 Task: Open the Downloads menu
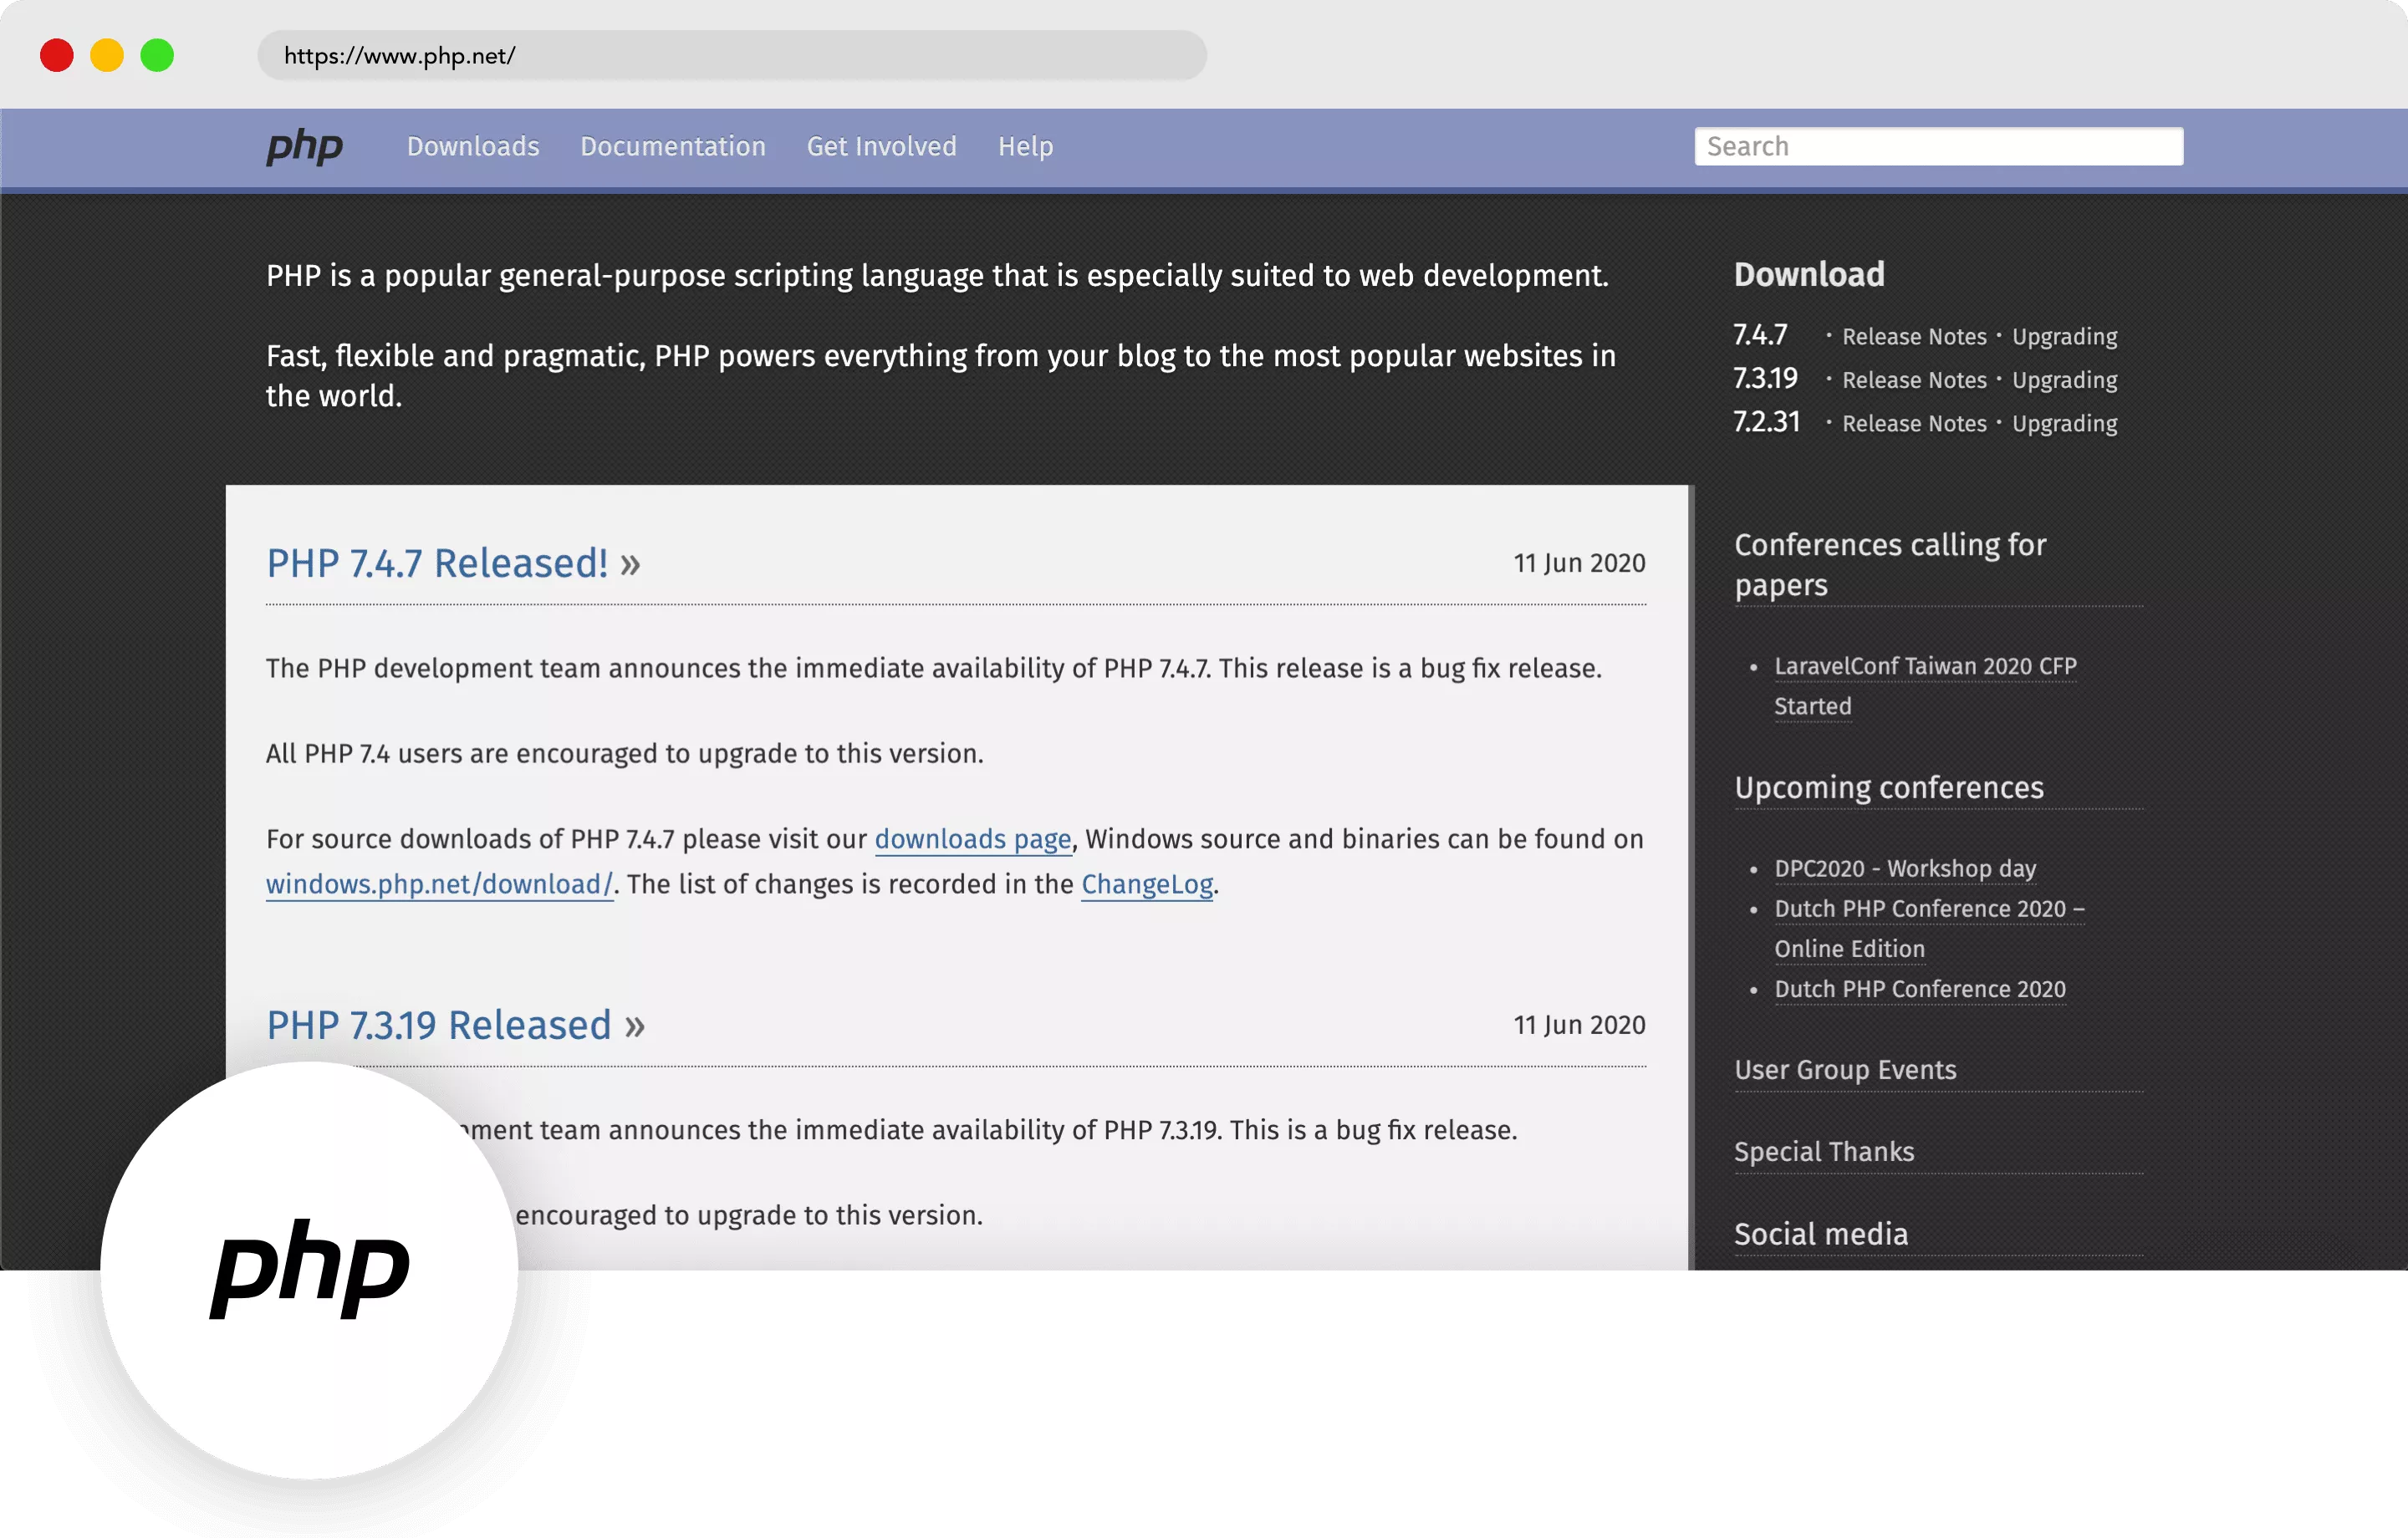pyautogui.click(x=473, y=146)
